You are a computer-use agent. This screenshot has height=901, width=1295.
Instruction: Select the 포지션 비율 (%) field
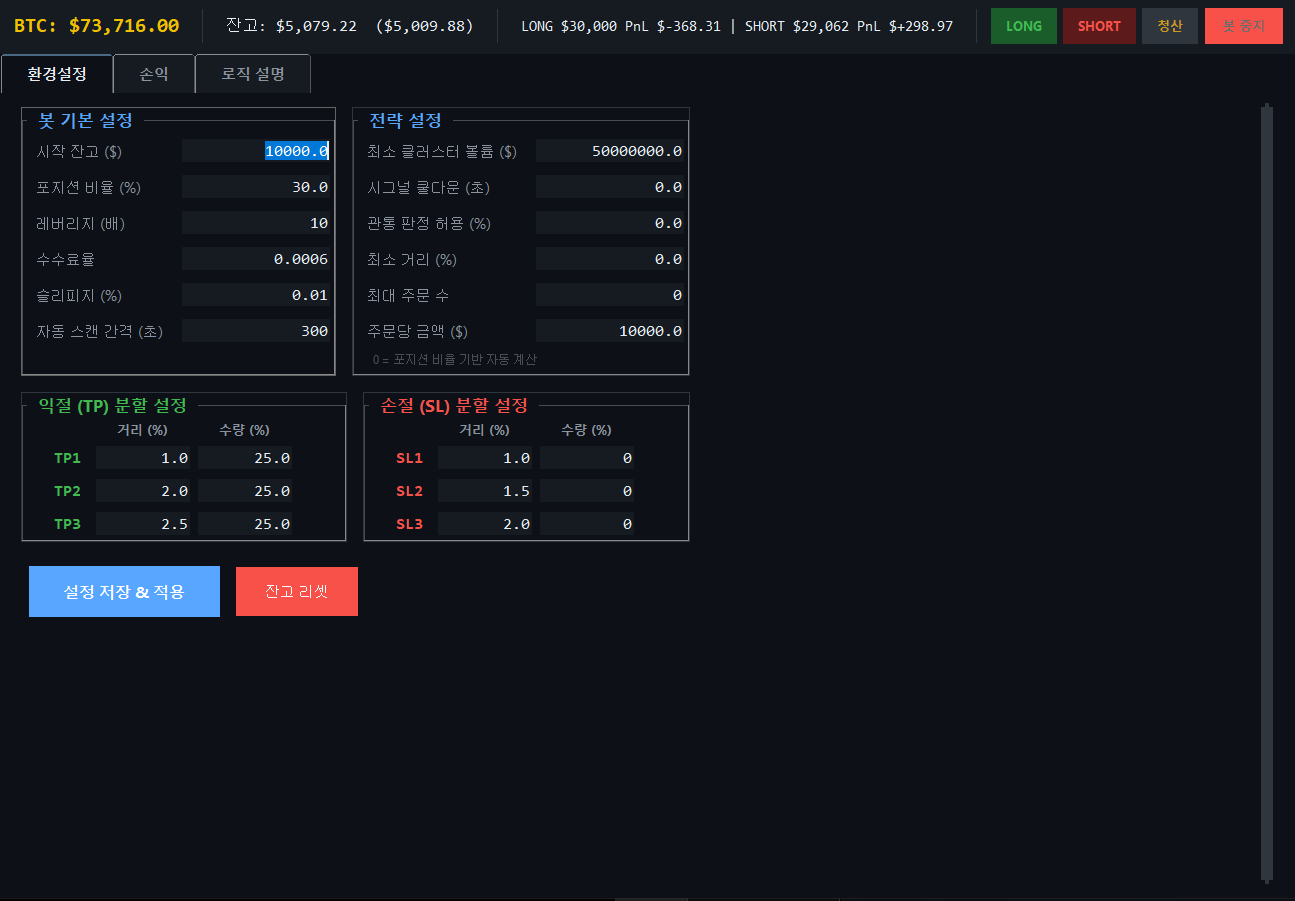coord(256,187)
